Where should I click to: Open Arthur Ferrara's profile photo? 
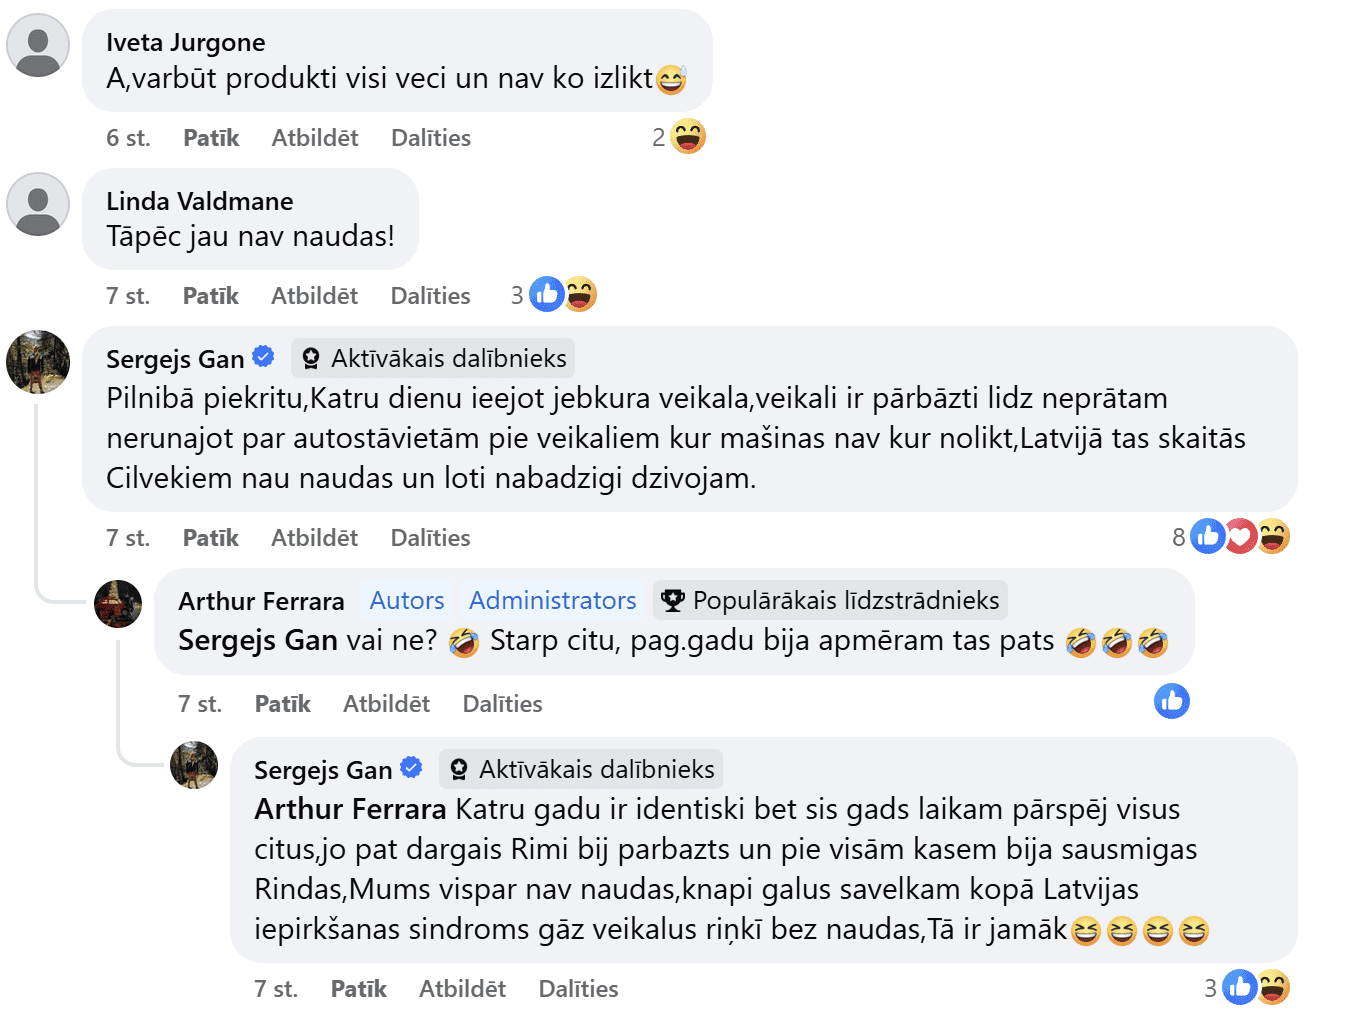(118, 604)
